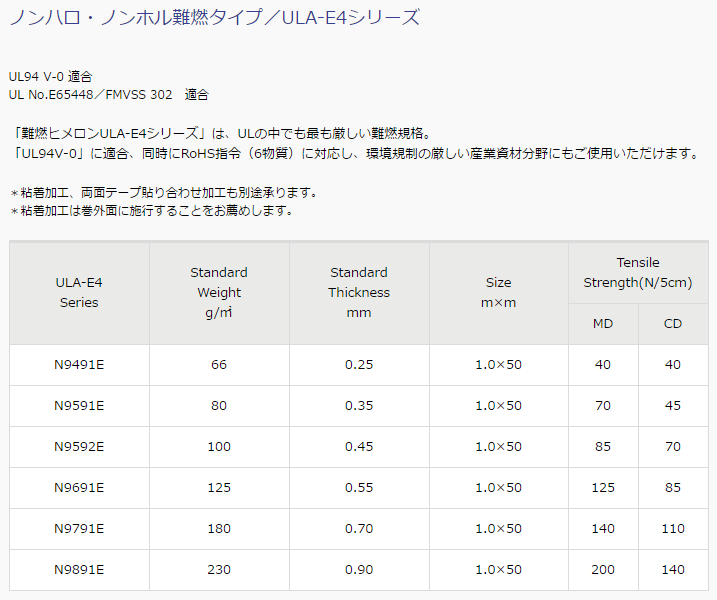
Task: Click the N9791E product code
Action: pos(79,529)
